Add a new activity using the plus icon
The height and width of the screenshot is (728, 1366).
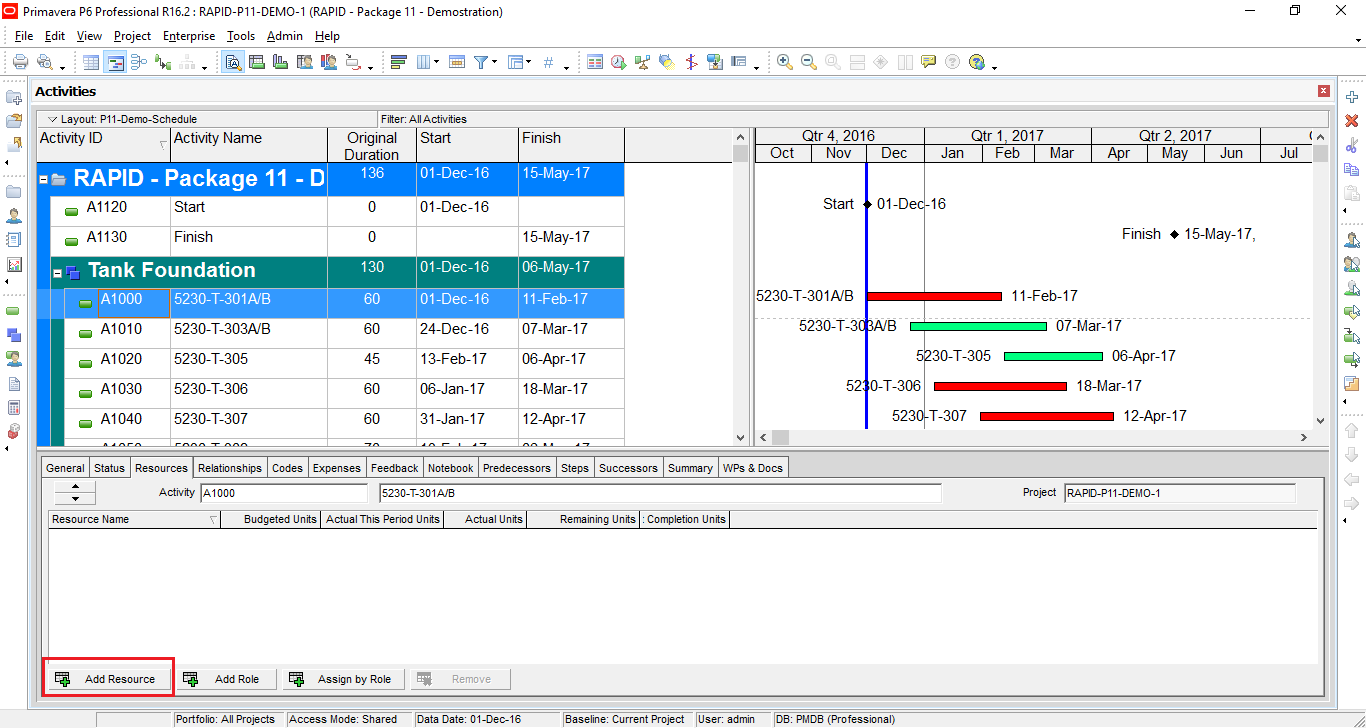[1351, 97]
